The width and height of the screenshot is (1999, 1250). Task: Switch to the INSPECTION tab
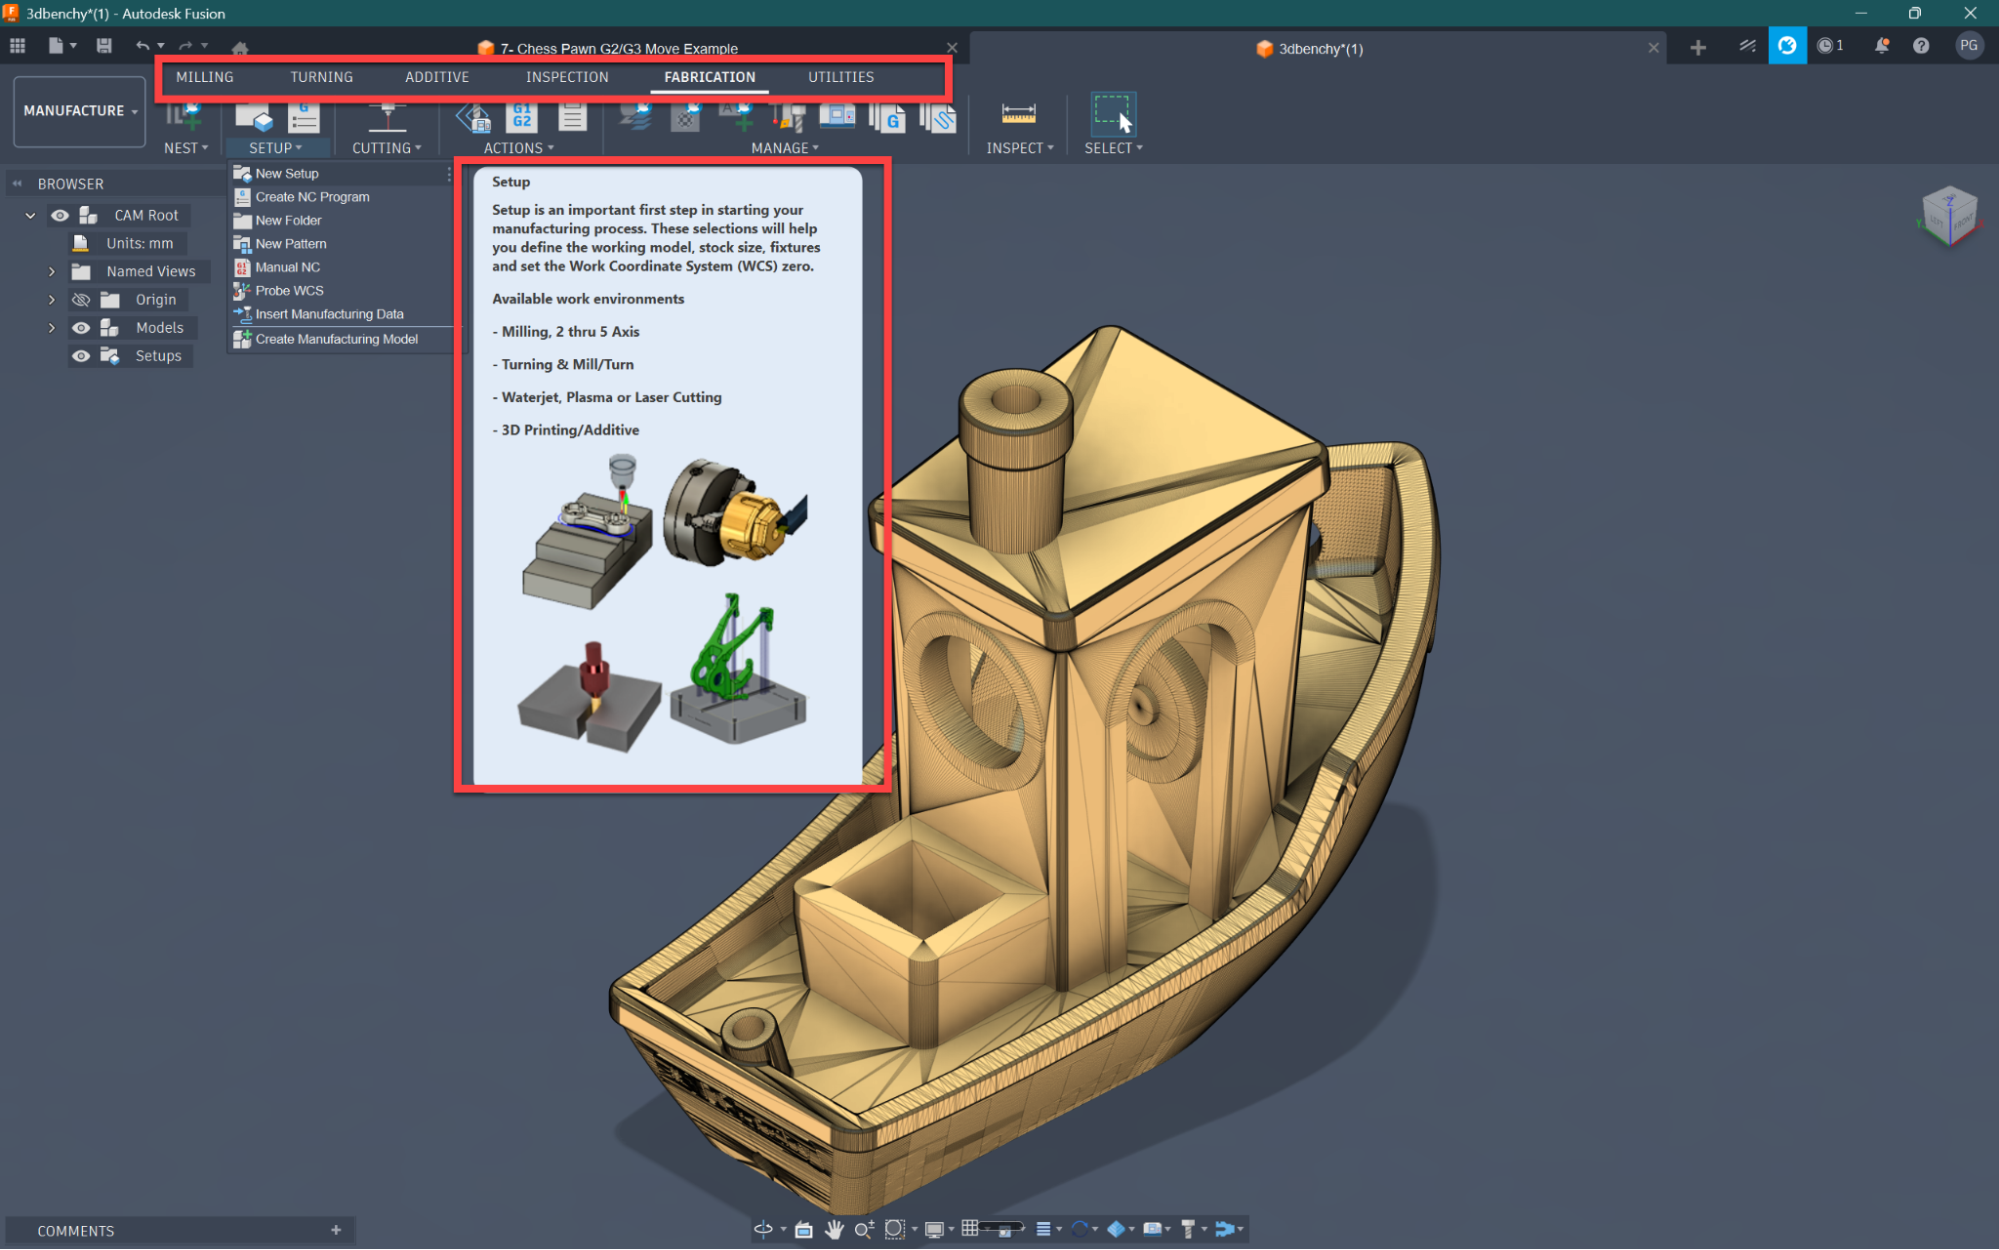click(567, 77)
